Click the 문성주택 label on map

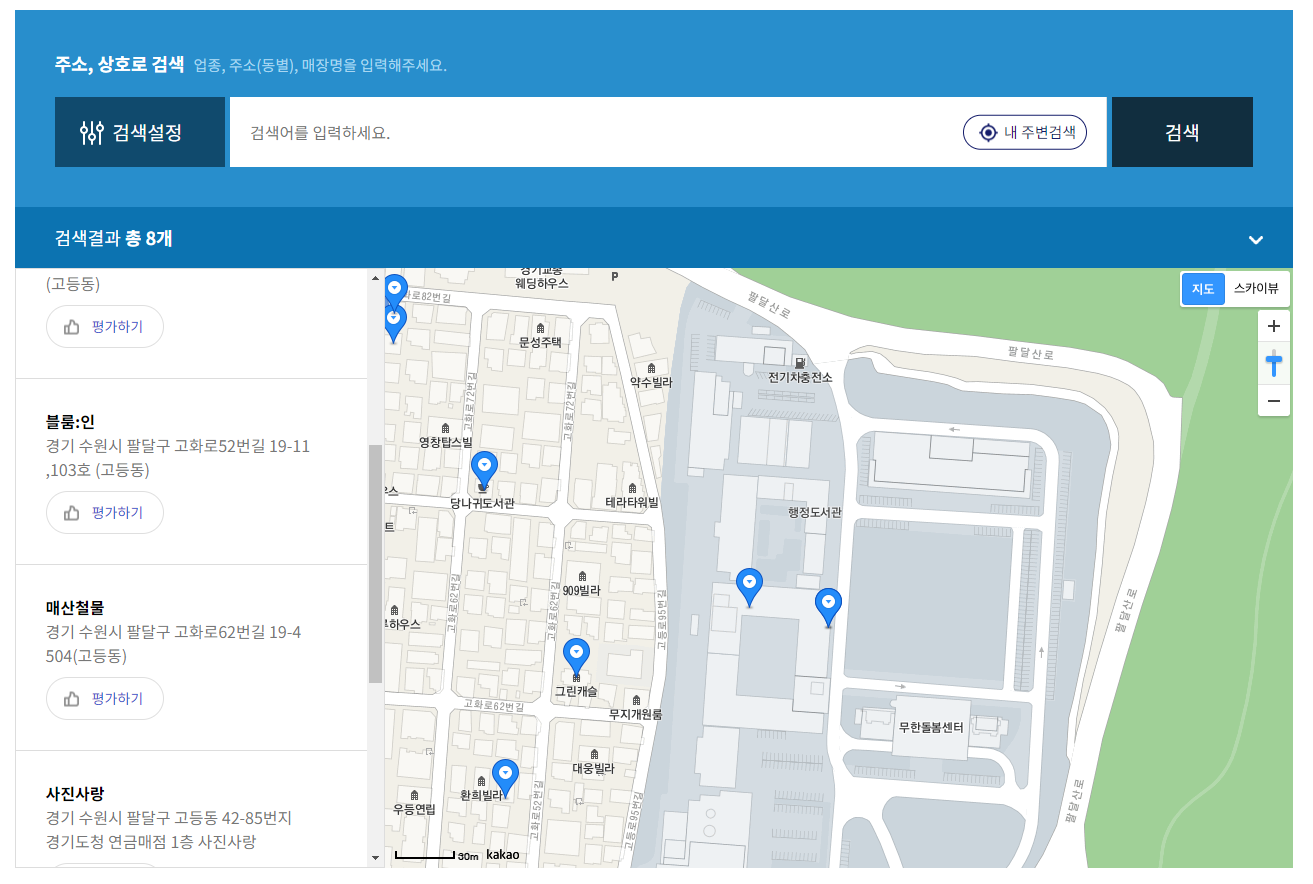(540, 342)
